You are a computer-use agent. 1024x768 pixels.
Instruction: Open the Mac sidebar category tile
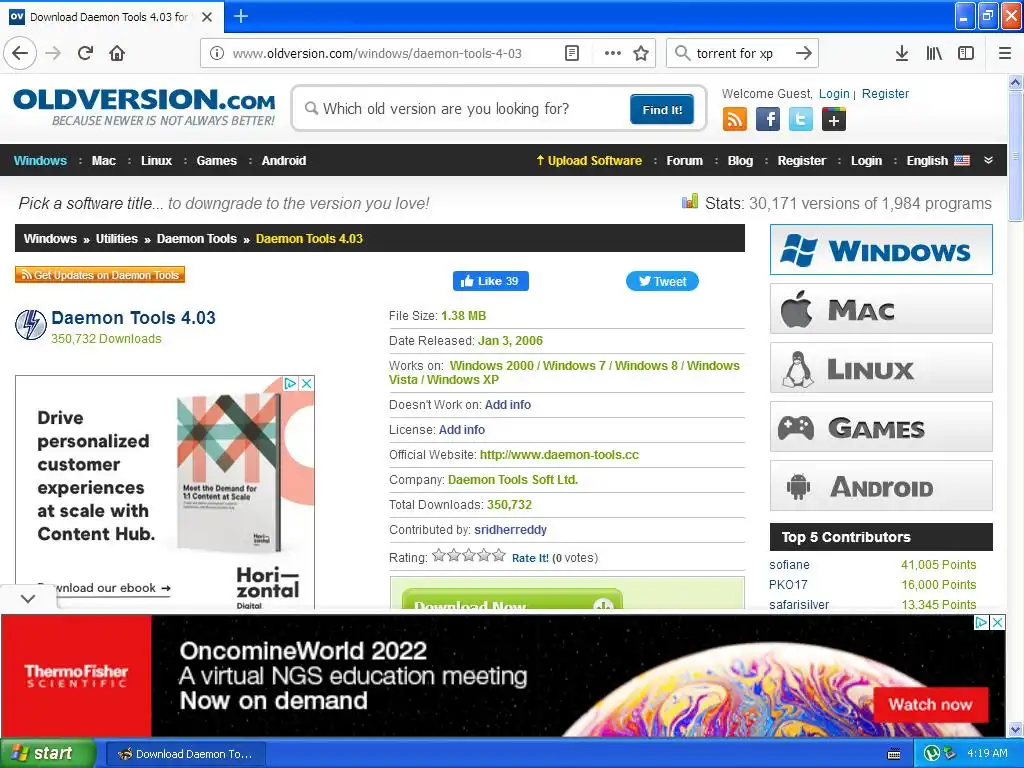[x=881, y=309]
